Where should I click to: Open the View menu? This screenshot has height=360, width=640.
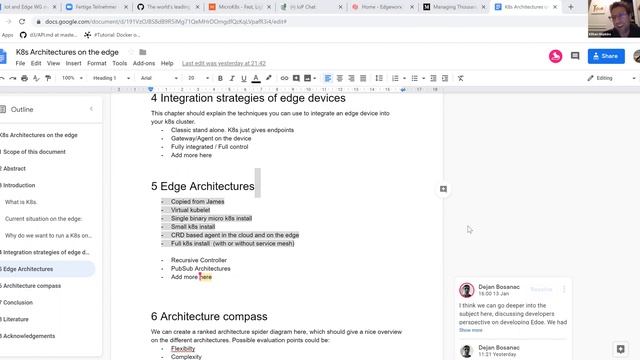pos(53,63)
